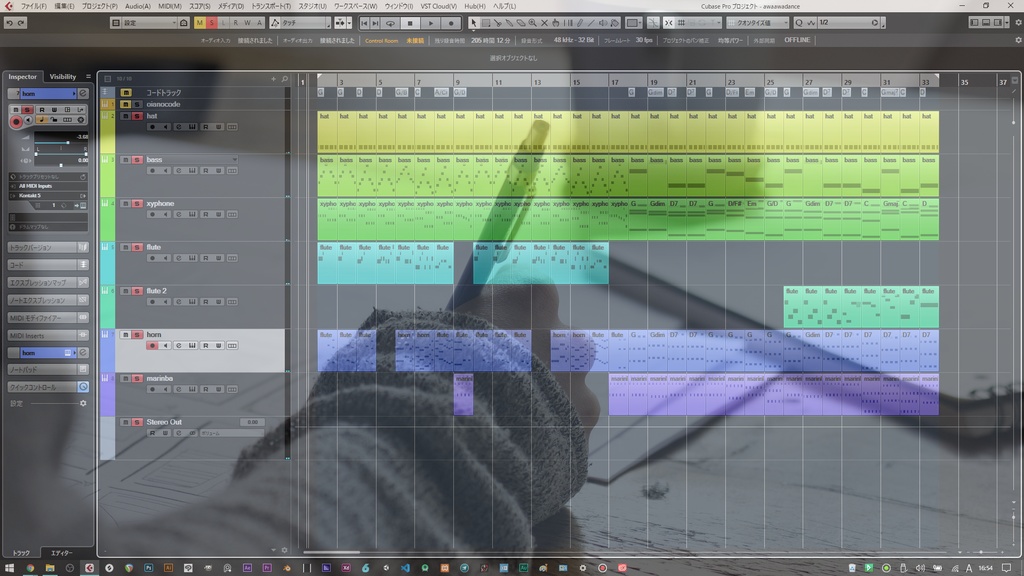
Task: Toggle right zone layout button
Action: coord(997,23)
